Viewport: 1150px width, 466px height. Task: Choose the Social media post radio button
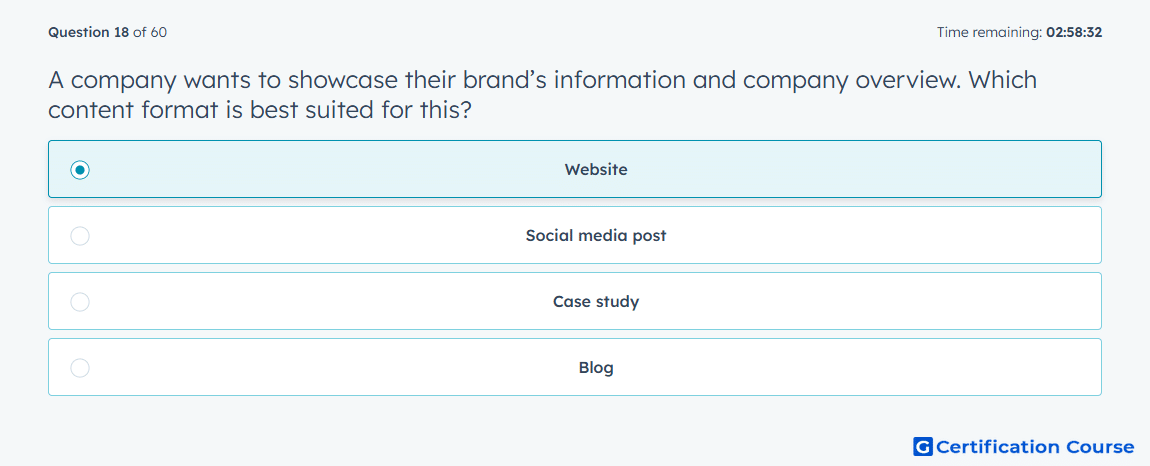tap(80, 236)
